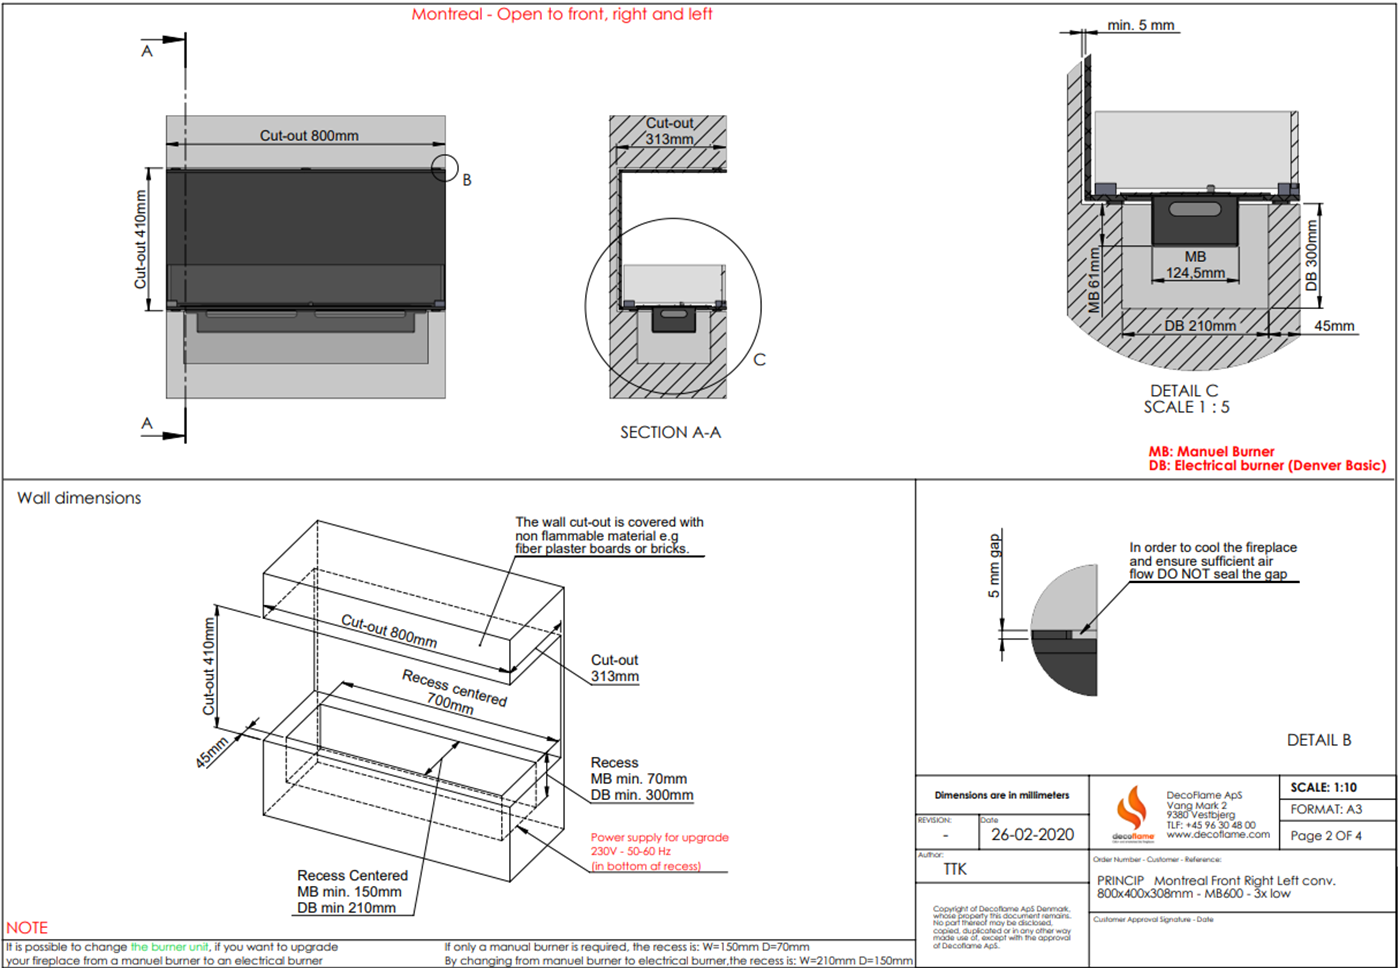Click the DETAIL B caption
The width and height of the screenshot is (1400, 968).
point(1318,740)
